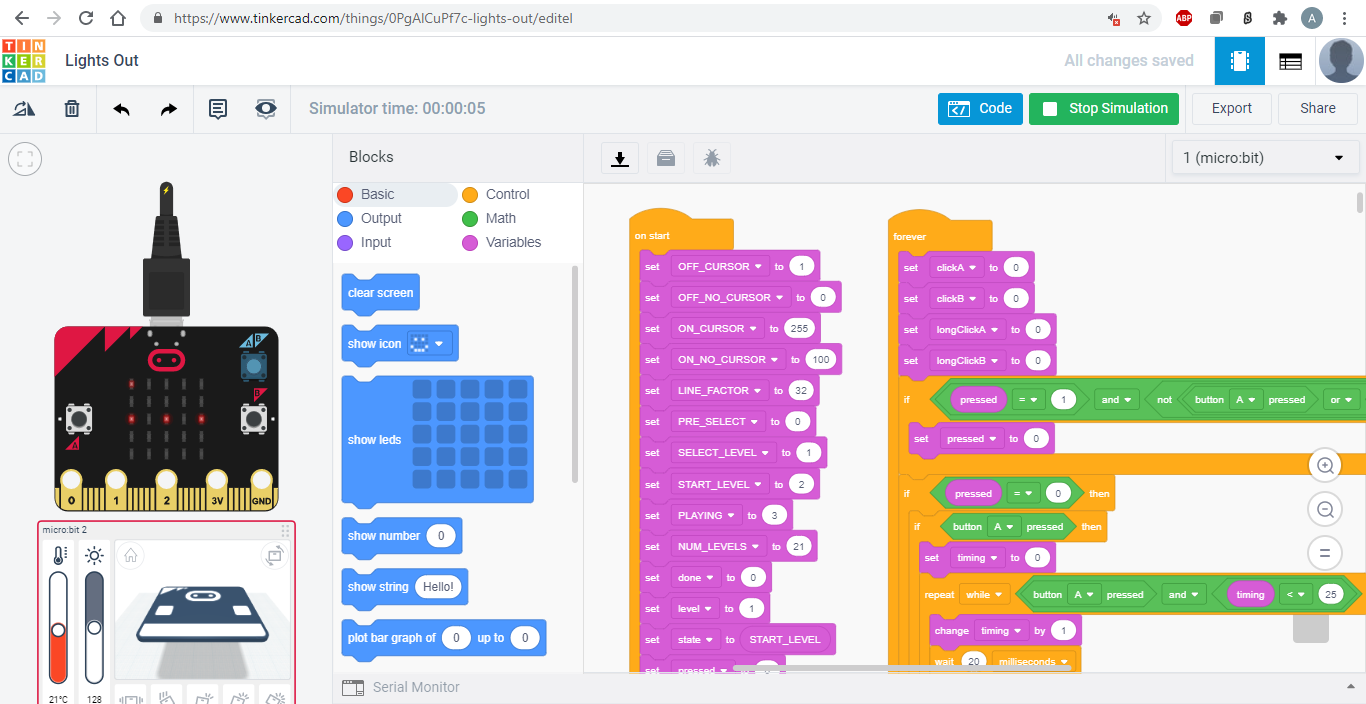Open the code debugger bug icon
1366x704 pixels.
tap(711, 157)
